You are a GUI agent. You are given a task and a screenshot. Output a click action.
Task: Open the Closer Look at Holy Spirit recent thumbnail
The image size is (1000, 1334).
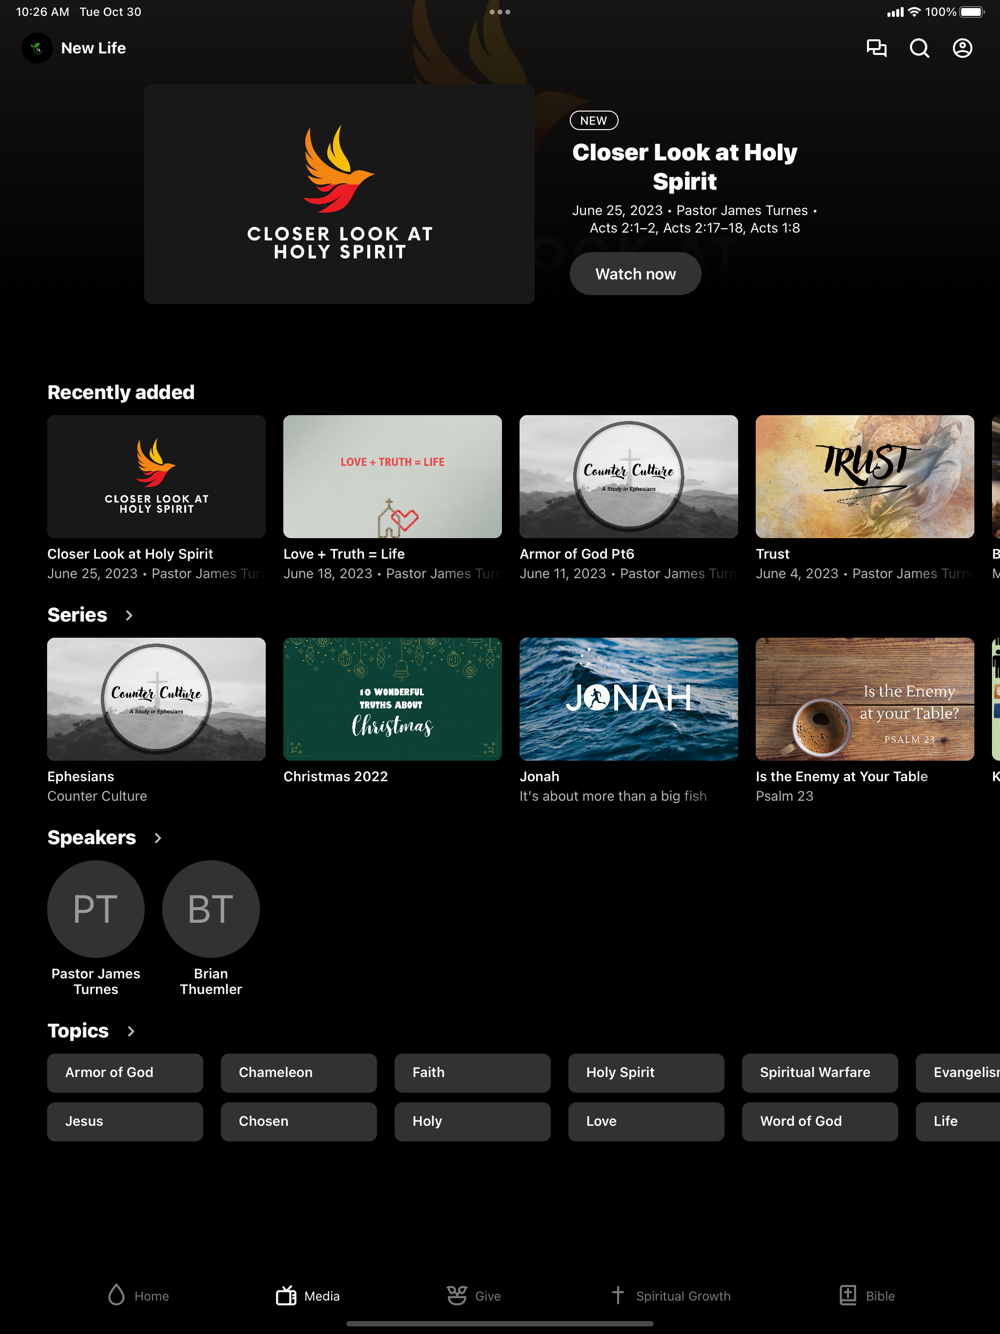[x=156, y=477]
